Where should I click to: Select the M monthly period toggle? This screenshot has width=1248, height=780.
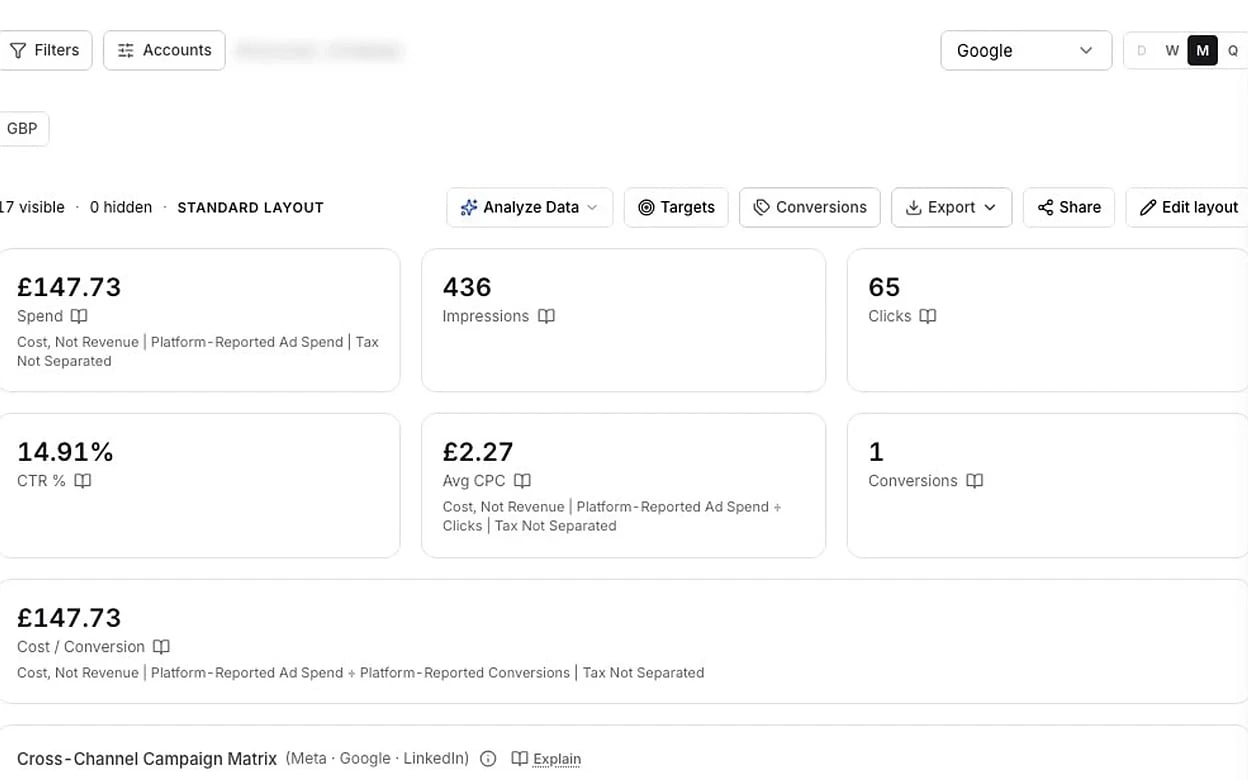pyautogui.click(x=1202, y=51)
